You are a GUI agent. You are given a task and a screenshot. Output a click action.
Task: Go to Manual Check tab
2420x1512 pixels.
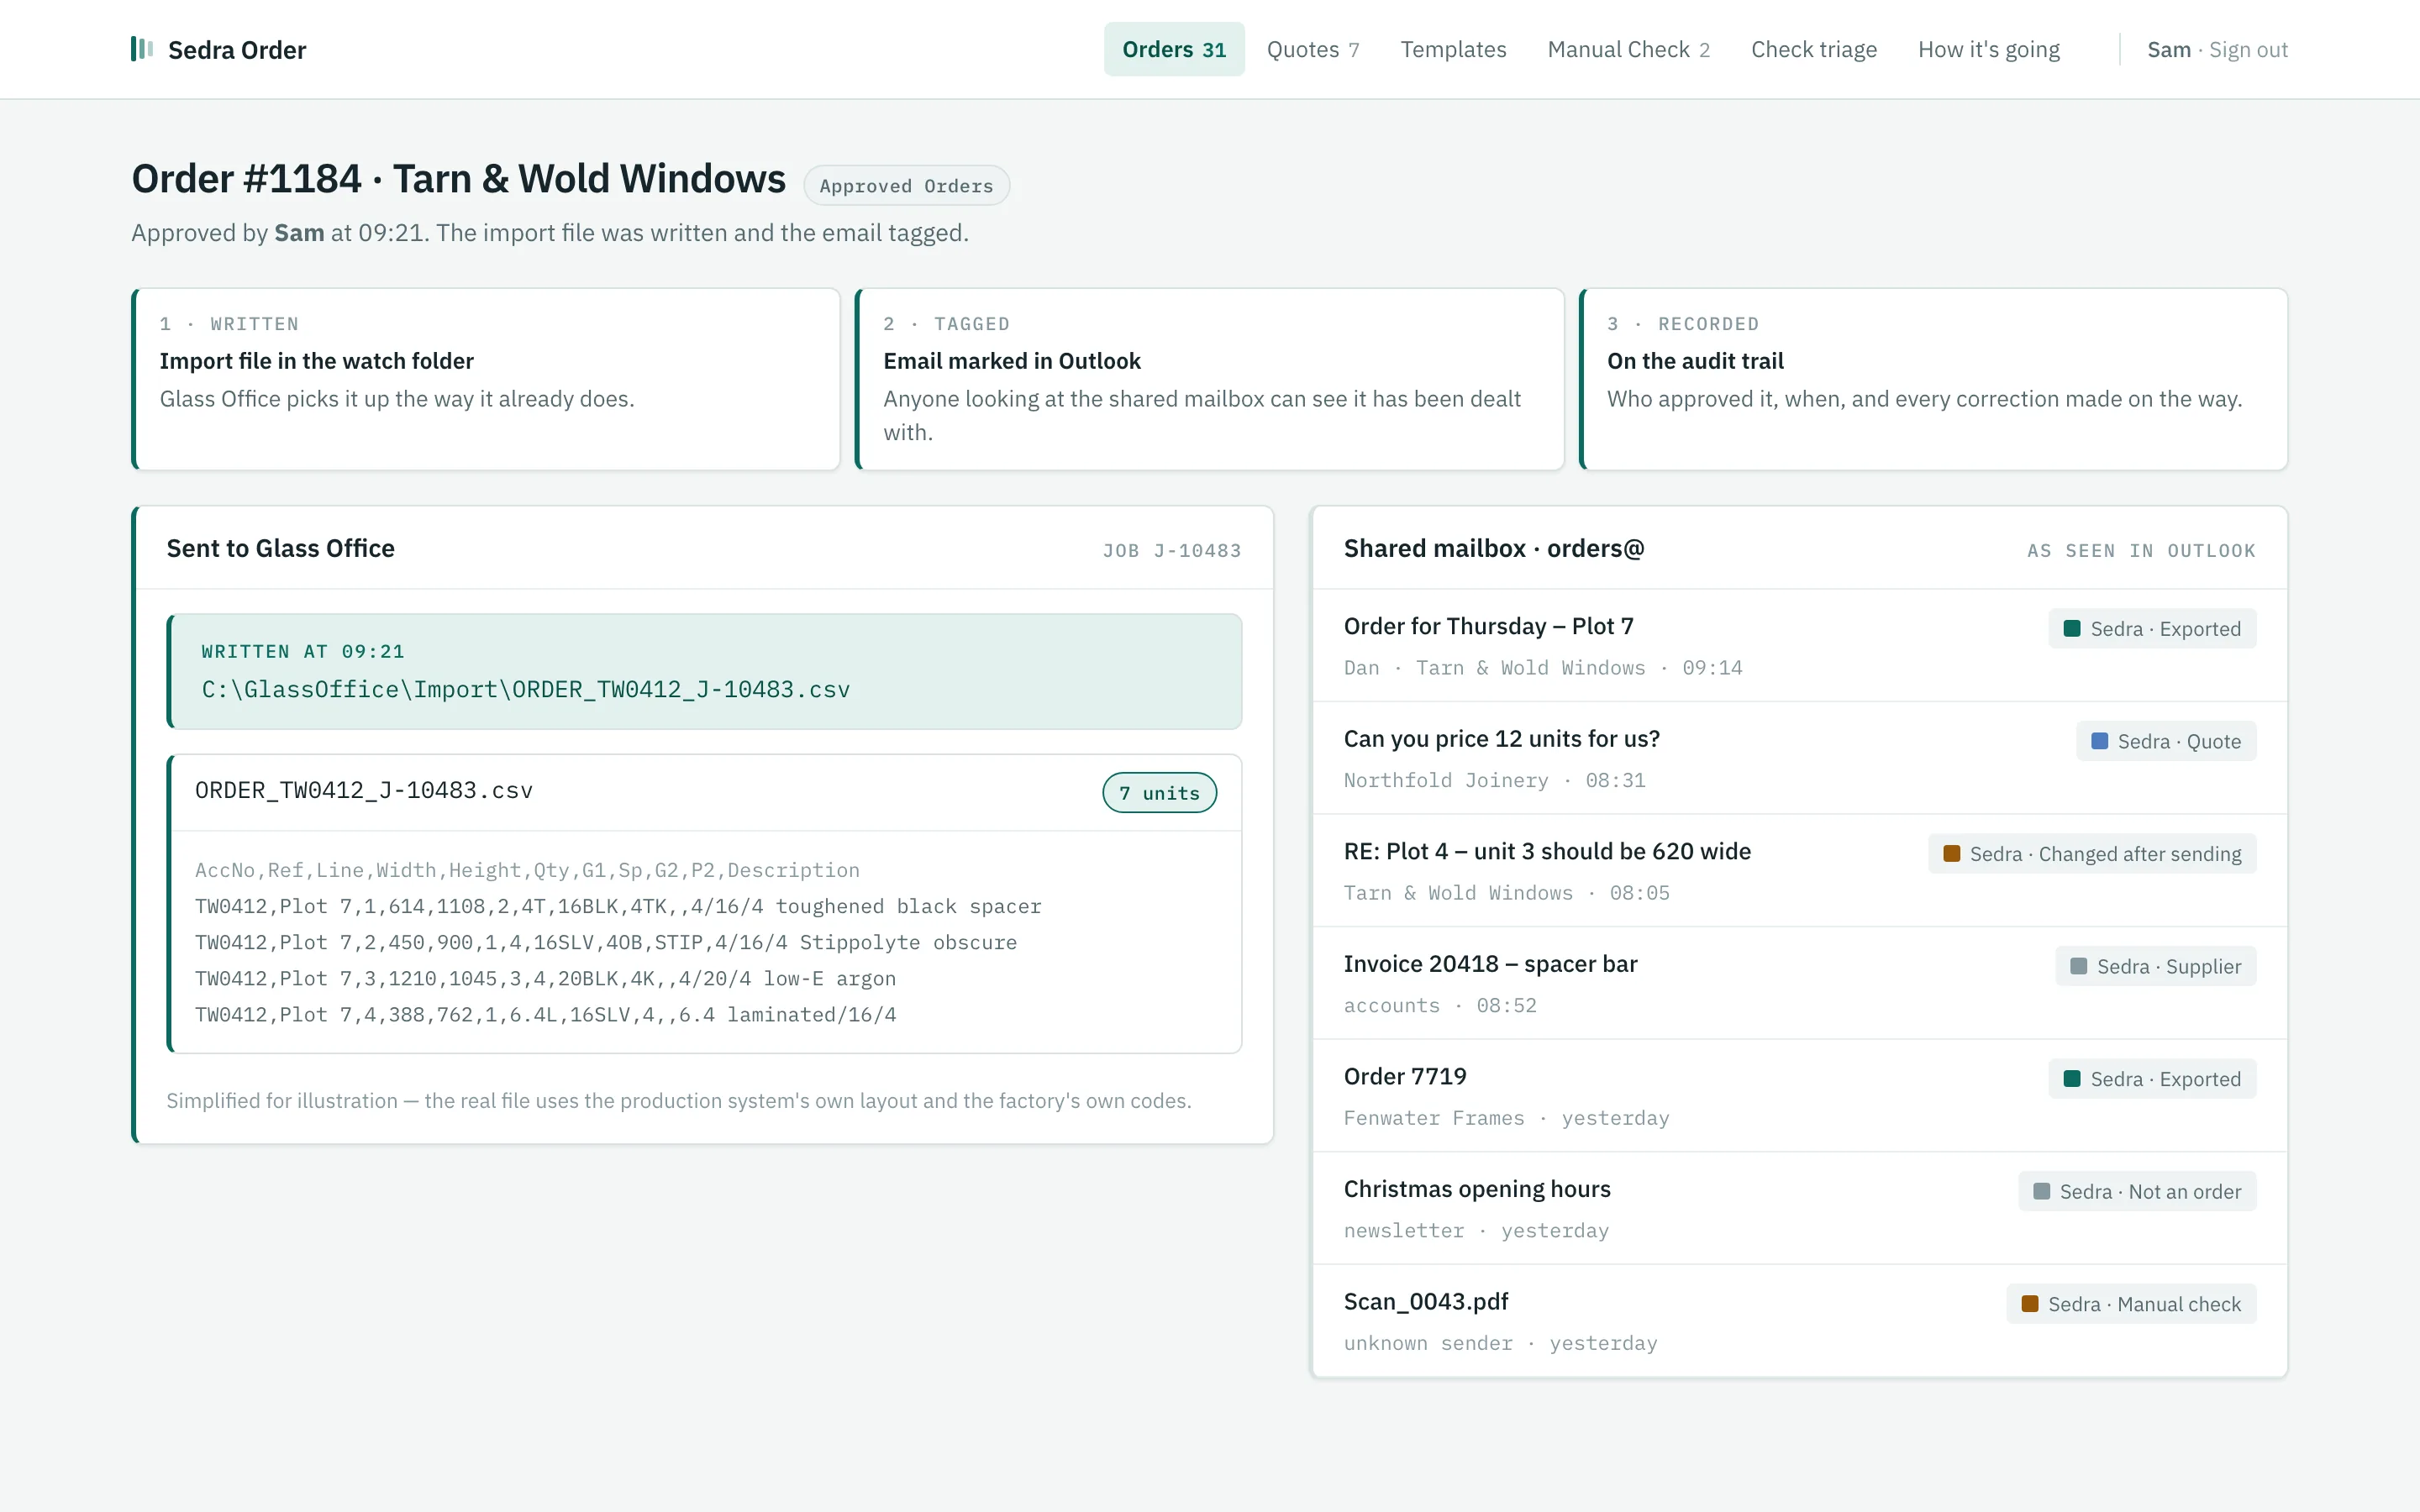pos(1628,49)
